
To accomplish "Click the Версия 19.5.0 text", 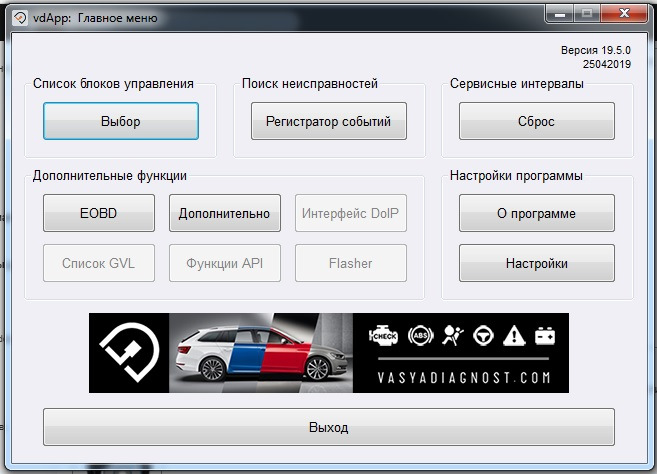I will pos(595,50).
